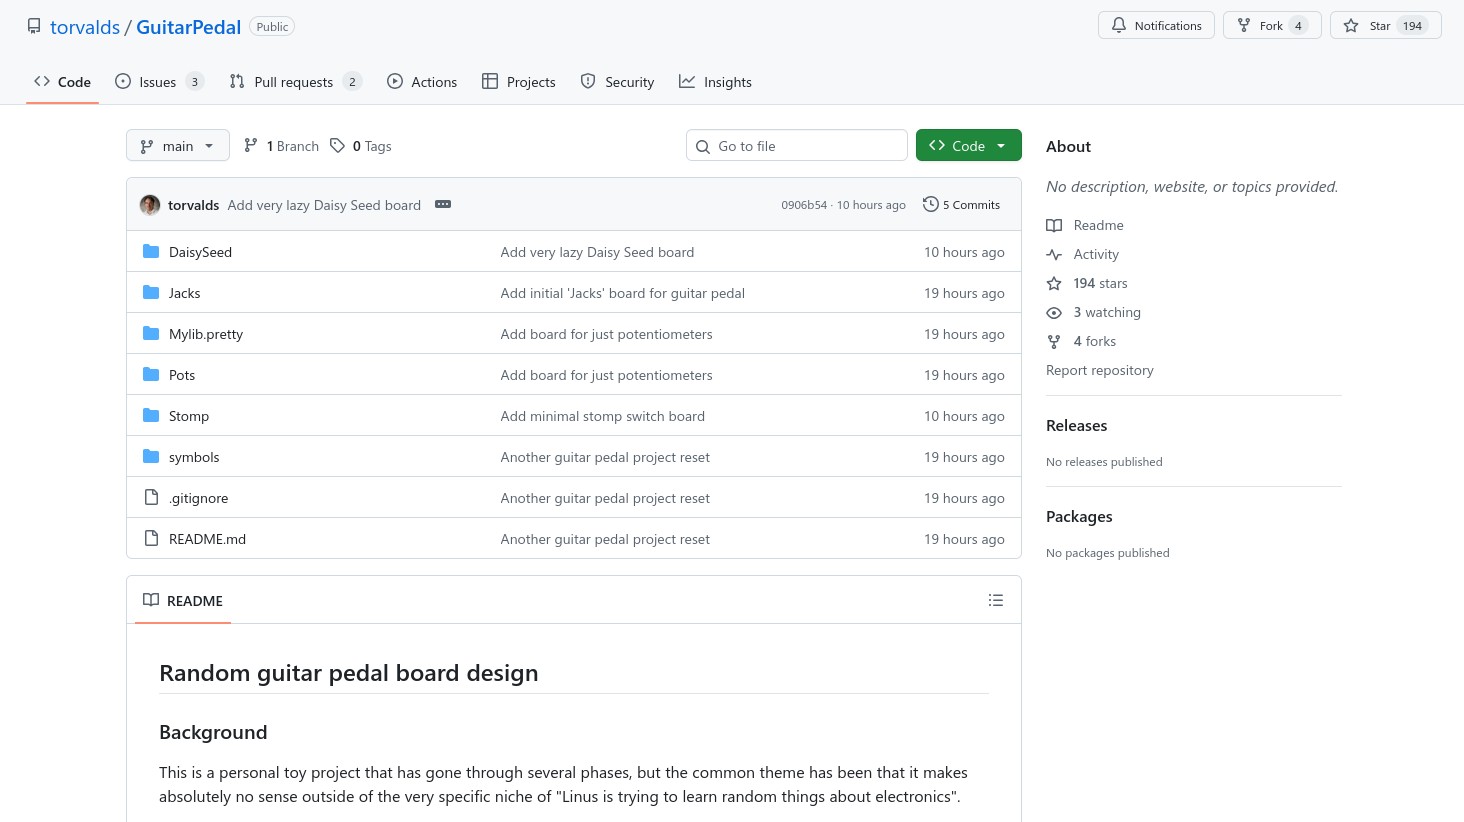Click the eye icon beside 3 watching

[x=1054, y=312]
